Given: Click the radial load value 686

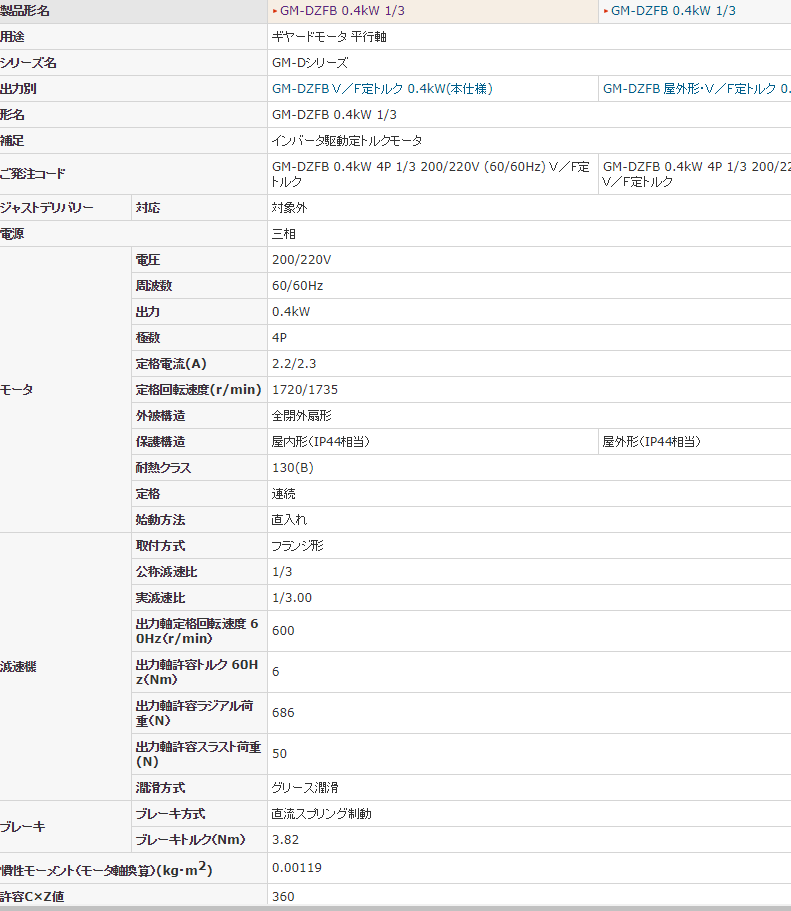Looking at the screenshot, I should pyautogui.click(x=283, y=713).
